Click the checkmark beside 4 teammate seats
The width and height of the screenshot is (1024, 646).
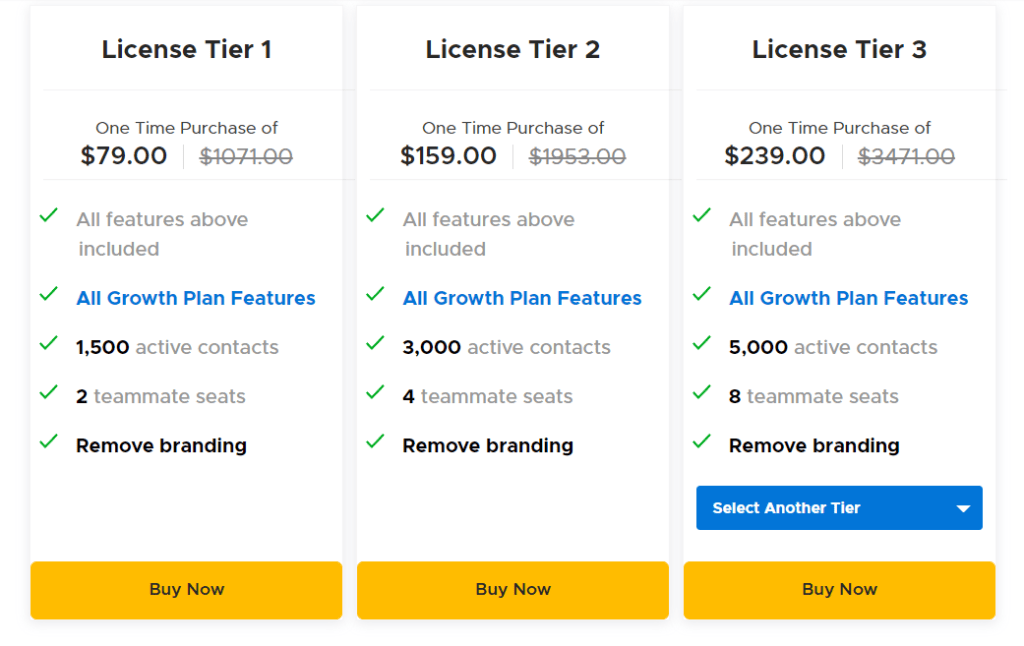coord(375,392)
